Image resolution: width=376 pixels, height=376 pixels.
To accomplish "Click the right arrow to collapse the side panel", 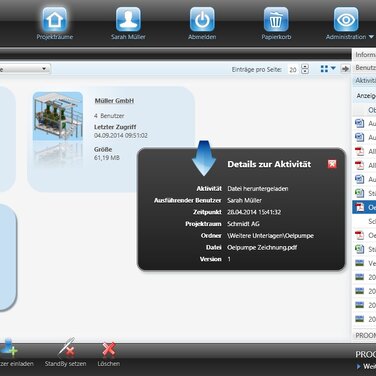I will 345,69.
